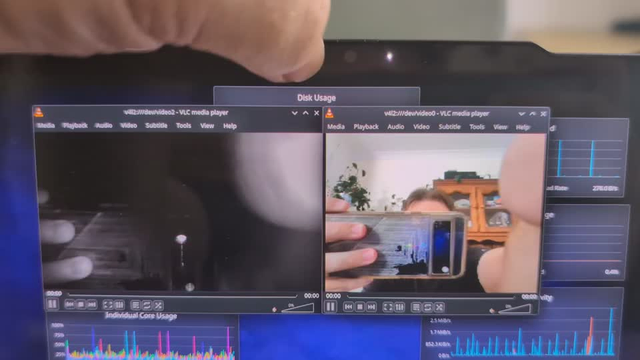This screenshot has width=640, height=360.
Task: Open Help menu in video0 VLC window
Action: [522, 127]
